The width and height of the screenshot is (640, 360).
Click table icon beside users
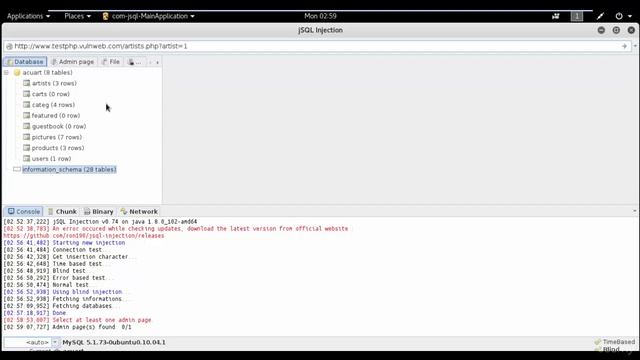click(x=27, y=159)
